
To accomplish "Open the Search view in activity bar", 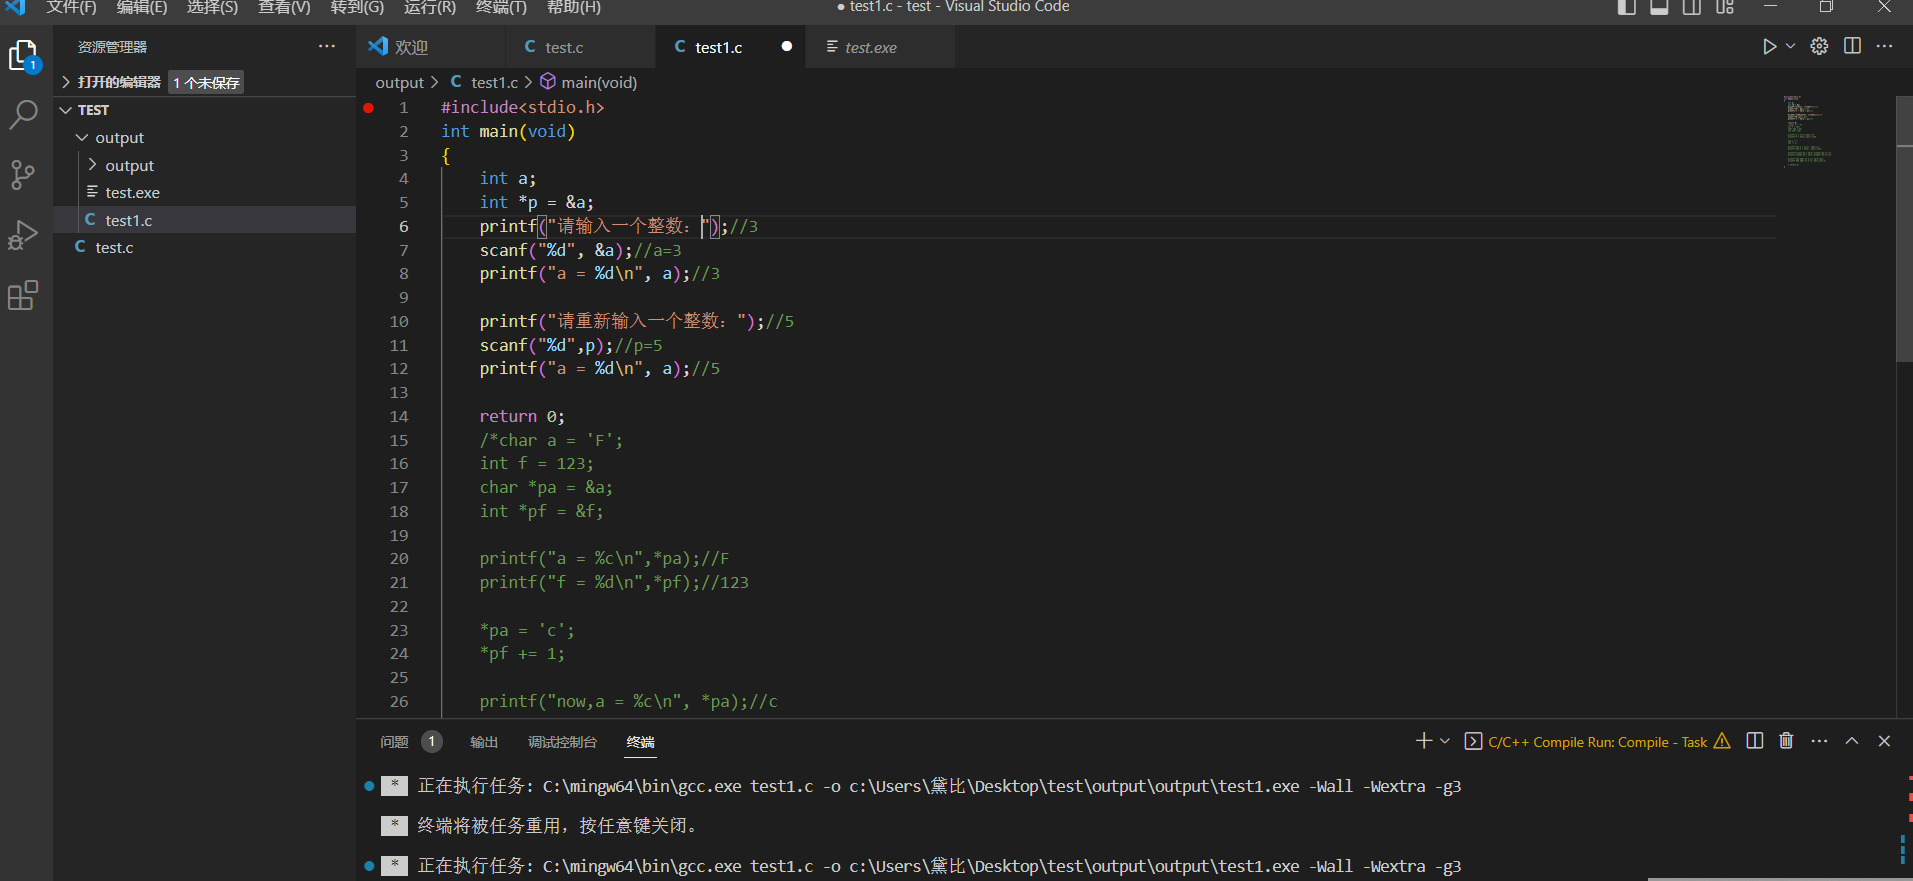I will [x=24, y=115].
